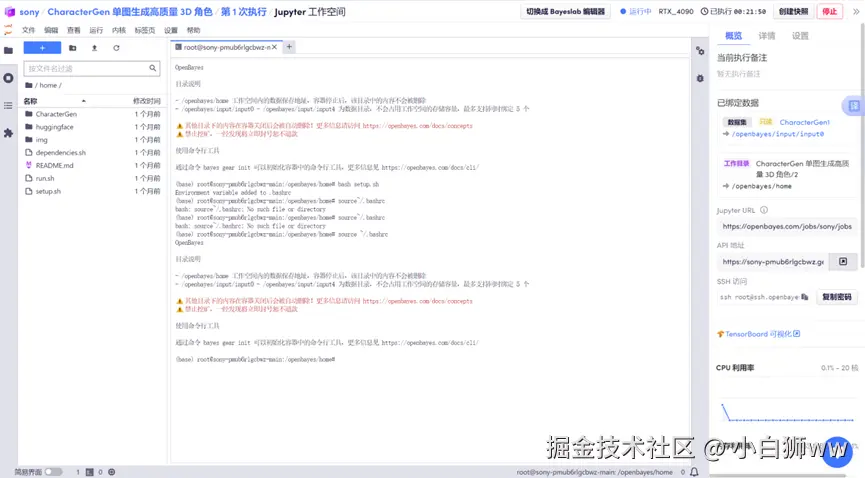Open the table of contents sidebar
The image size is (865, 478).
coord(8,105)
